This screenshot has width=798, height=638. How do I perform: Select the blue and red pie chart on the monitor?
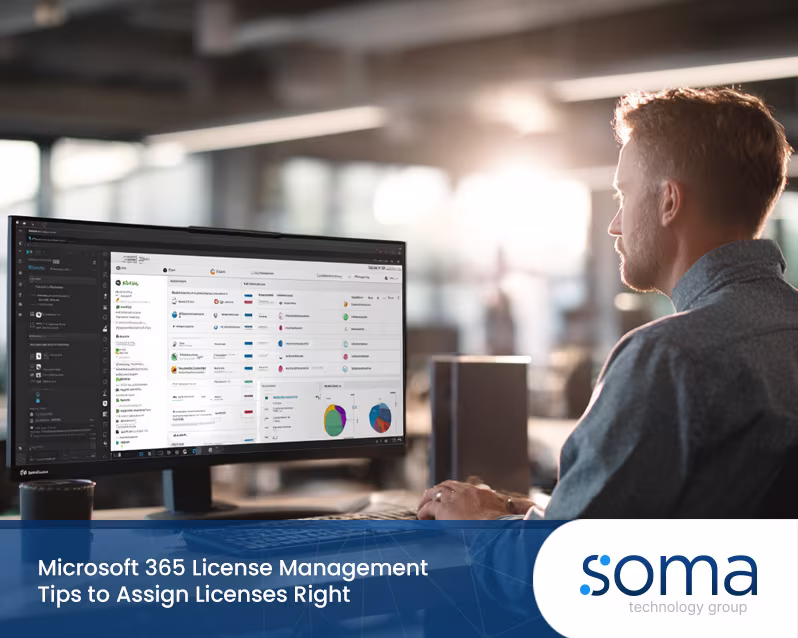(380, 418)
